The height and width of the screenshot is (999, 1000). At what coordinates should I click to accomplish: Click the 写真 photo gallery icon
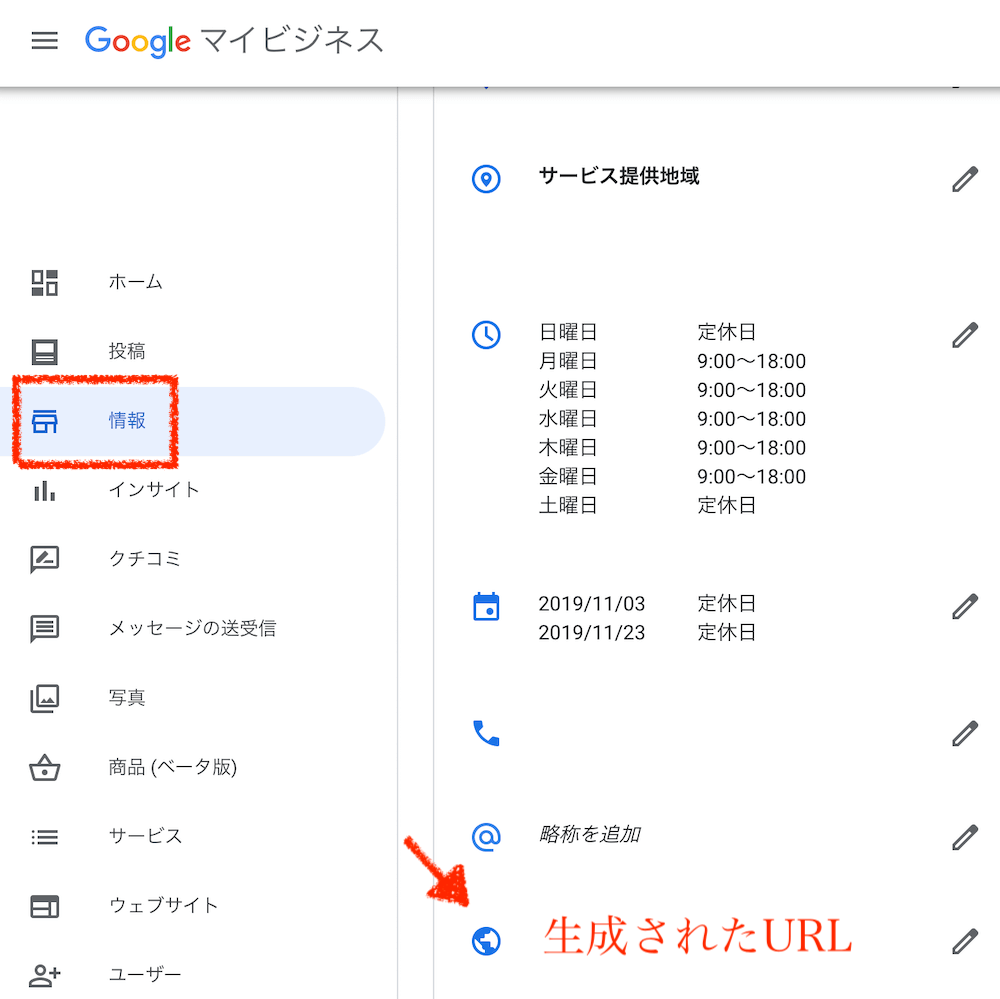(45, 698)
